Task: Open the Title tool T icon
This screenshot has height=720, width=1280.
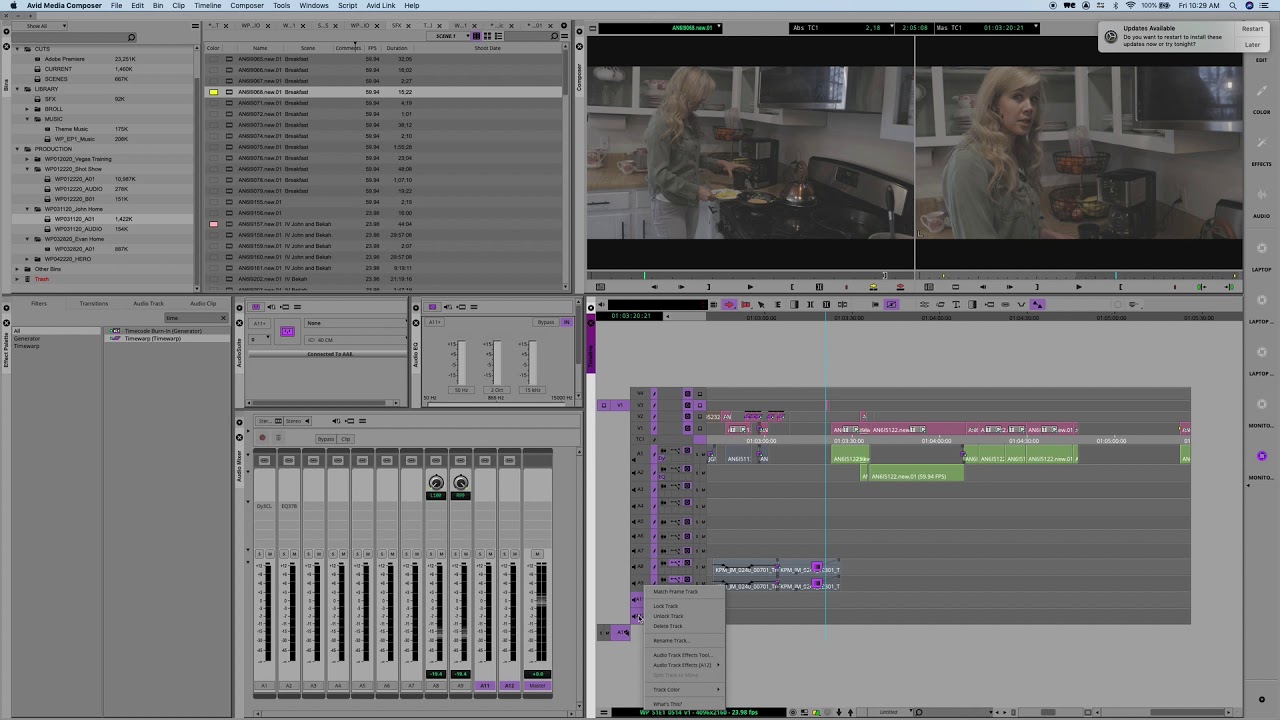Action: tap(956, 304)
